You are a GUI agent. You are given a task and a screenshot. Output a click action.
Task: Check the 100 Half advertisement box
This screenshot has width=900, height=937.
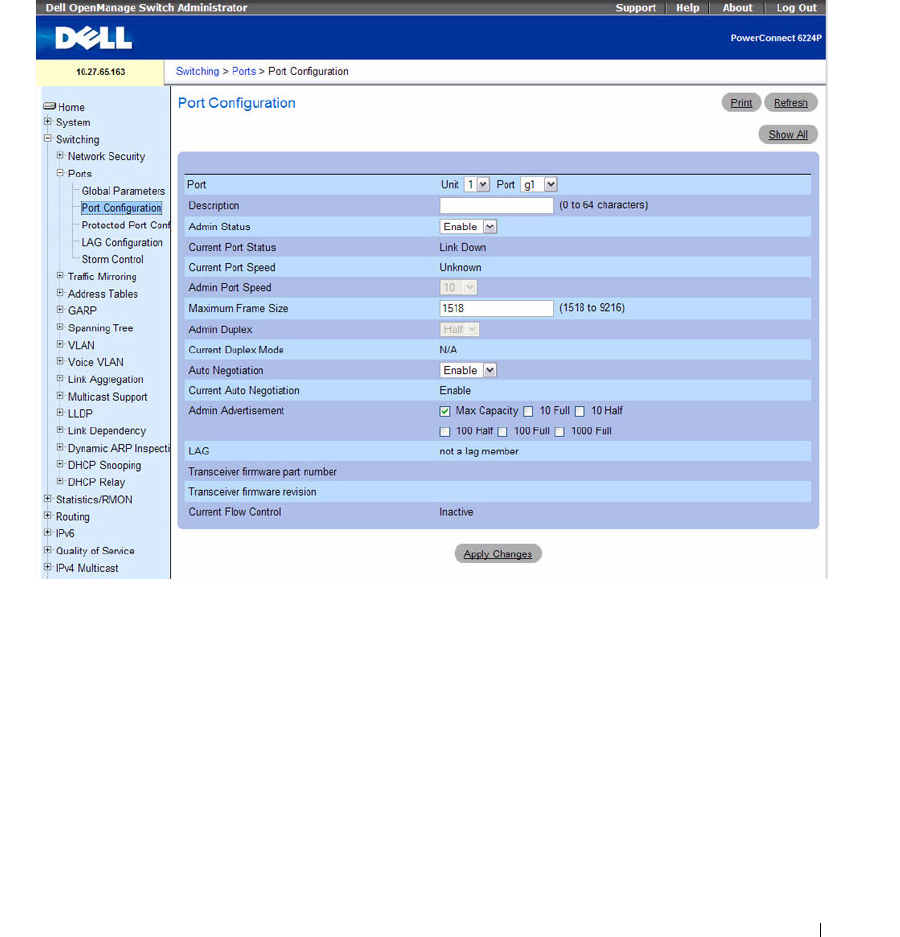pos(445,431)
